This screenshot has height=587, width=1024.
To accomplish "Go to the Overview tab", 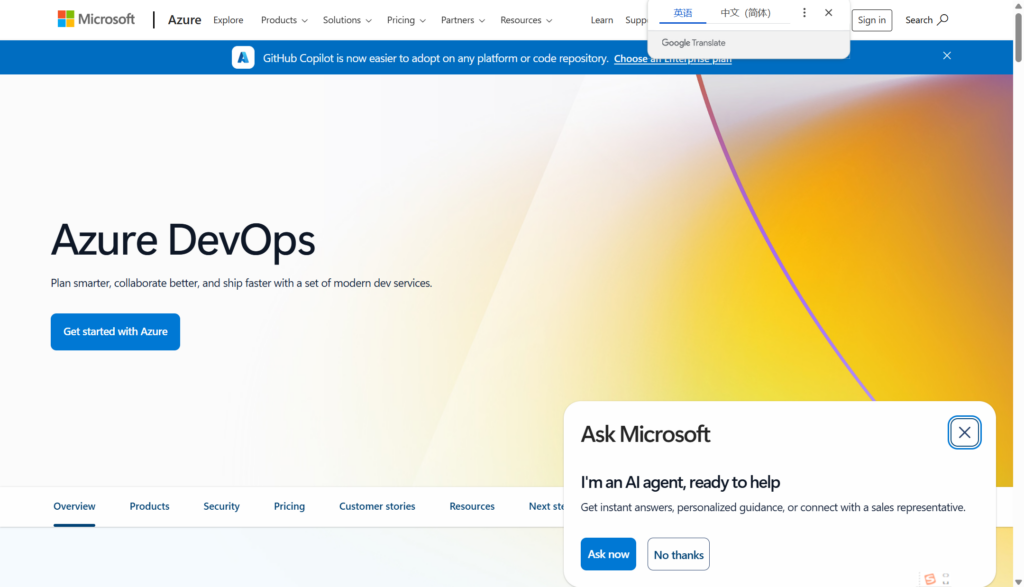I will click(74, 506).
